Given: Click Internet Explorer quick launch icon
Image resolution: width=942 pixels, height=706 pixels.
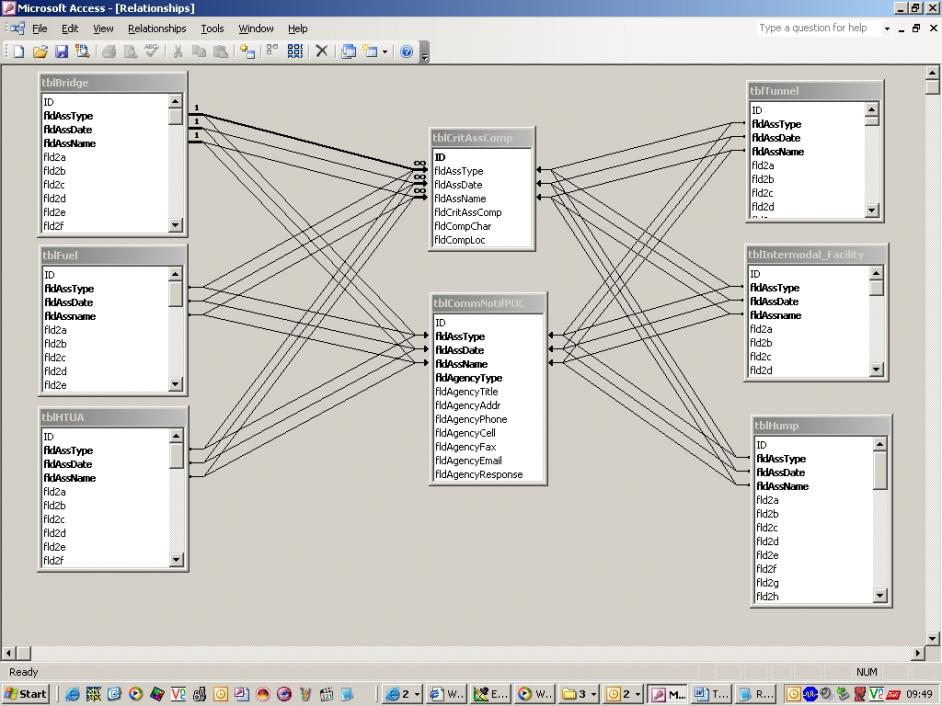Looking at the screenshot, I should (73, 694).
